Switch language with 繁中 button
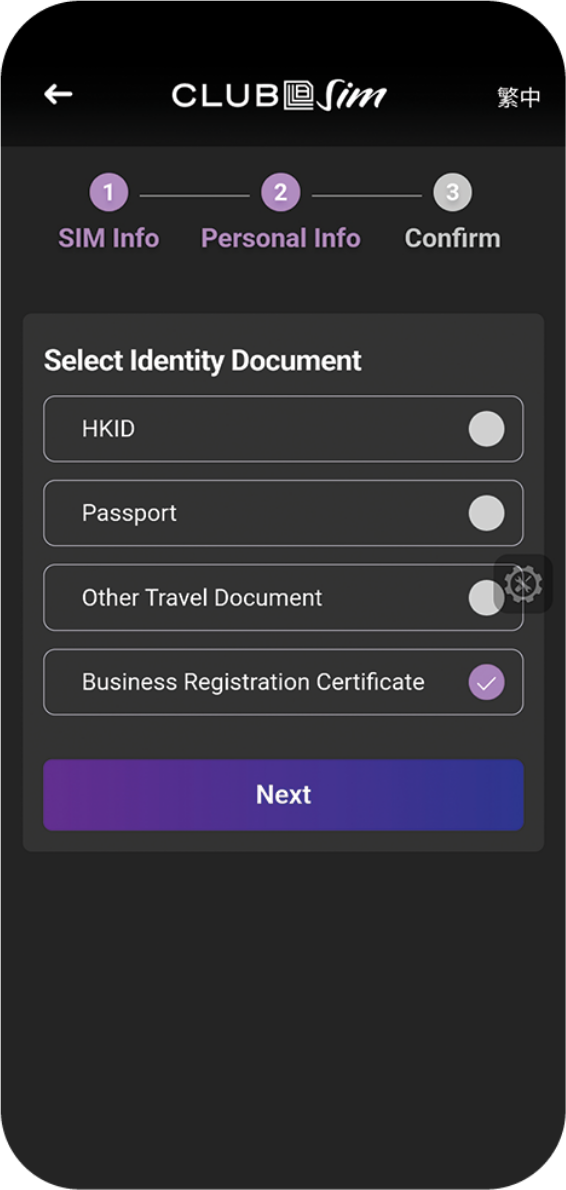This screenshot has width=566, height=1190. coord(519,97)
